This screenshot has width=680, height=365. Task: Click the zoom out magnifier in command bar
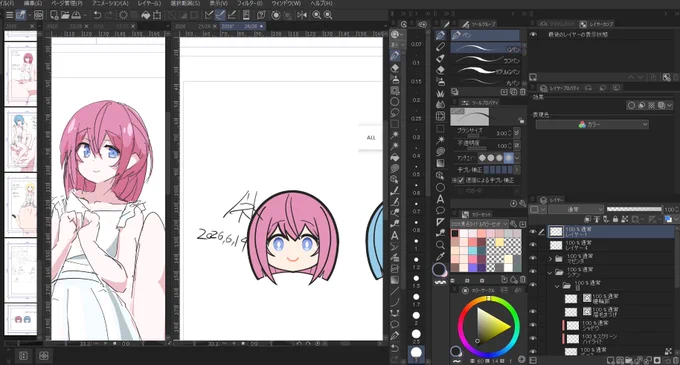328,15
